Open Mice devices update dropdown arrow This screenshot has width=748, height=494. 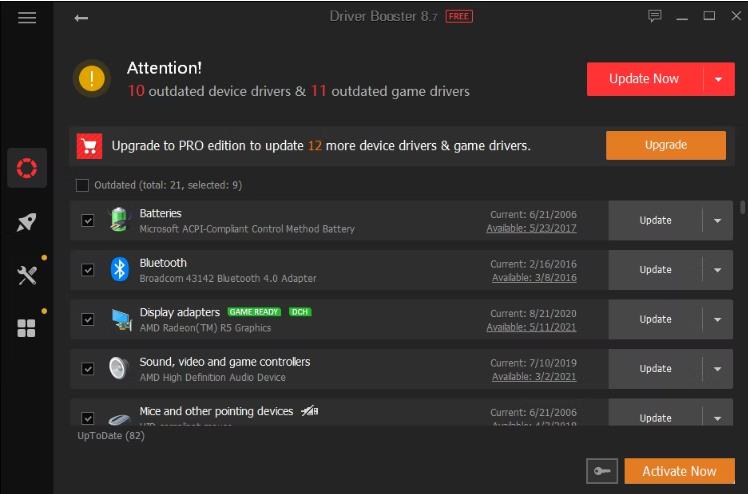click(x=717, y=418)
